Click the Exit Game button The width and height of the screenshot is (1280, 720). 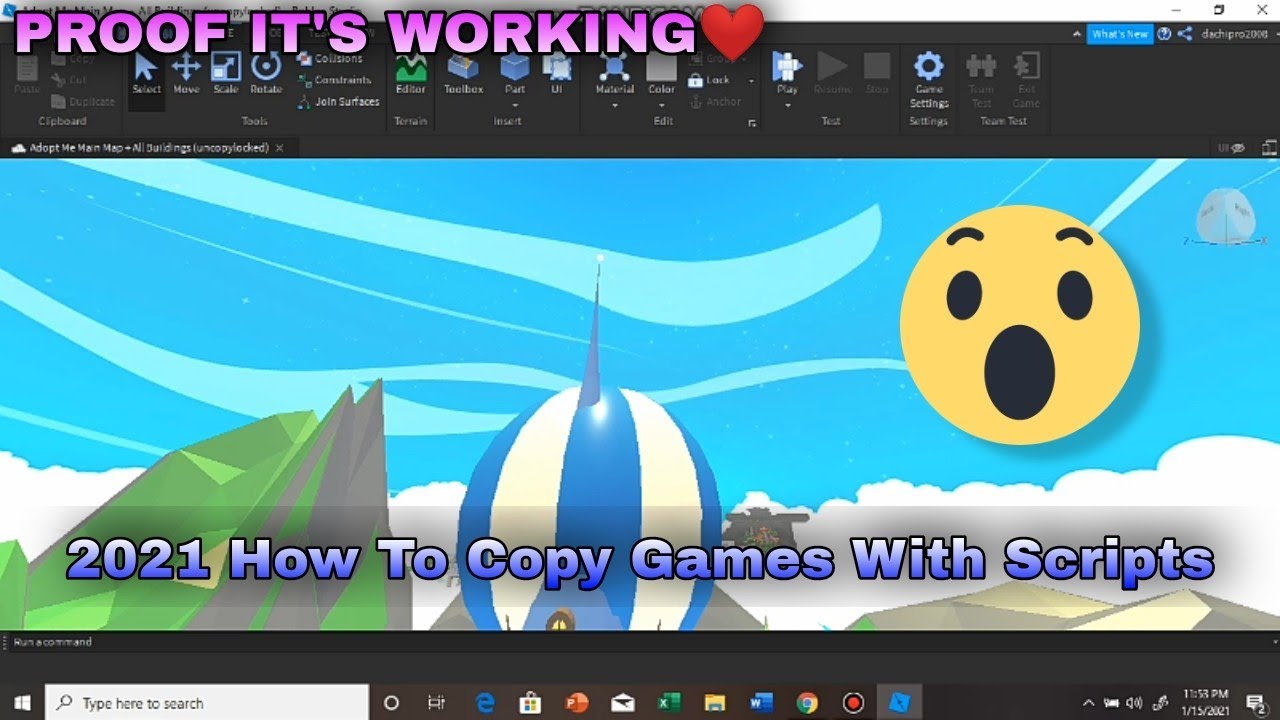[x=1026, y=80]
